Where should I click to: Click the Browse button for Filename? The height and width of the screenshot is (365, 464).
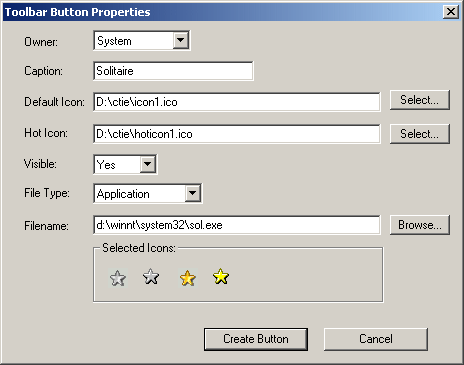coord(420,225)
